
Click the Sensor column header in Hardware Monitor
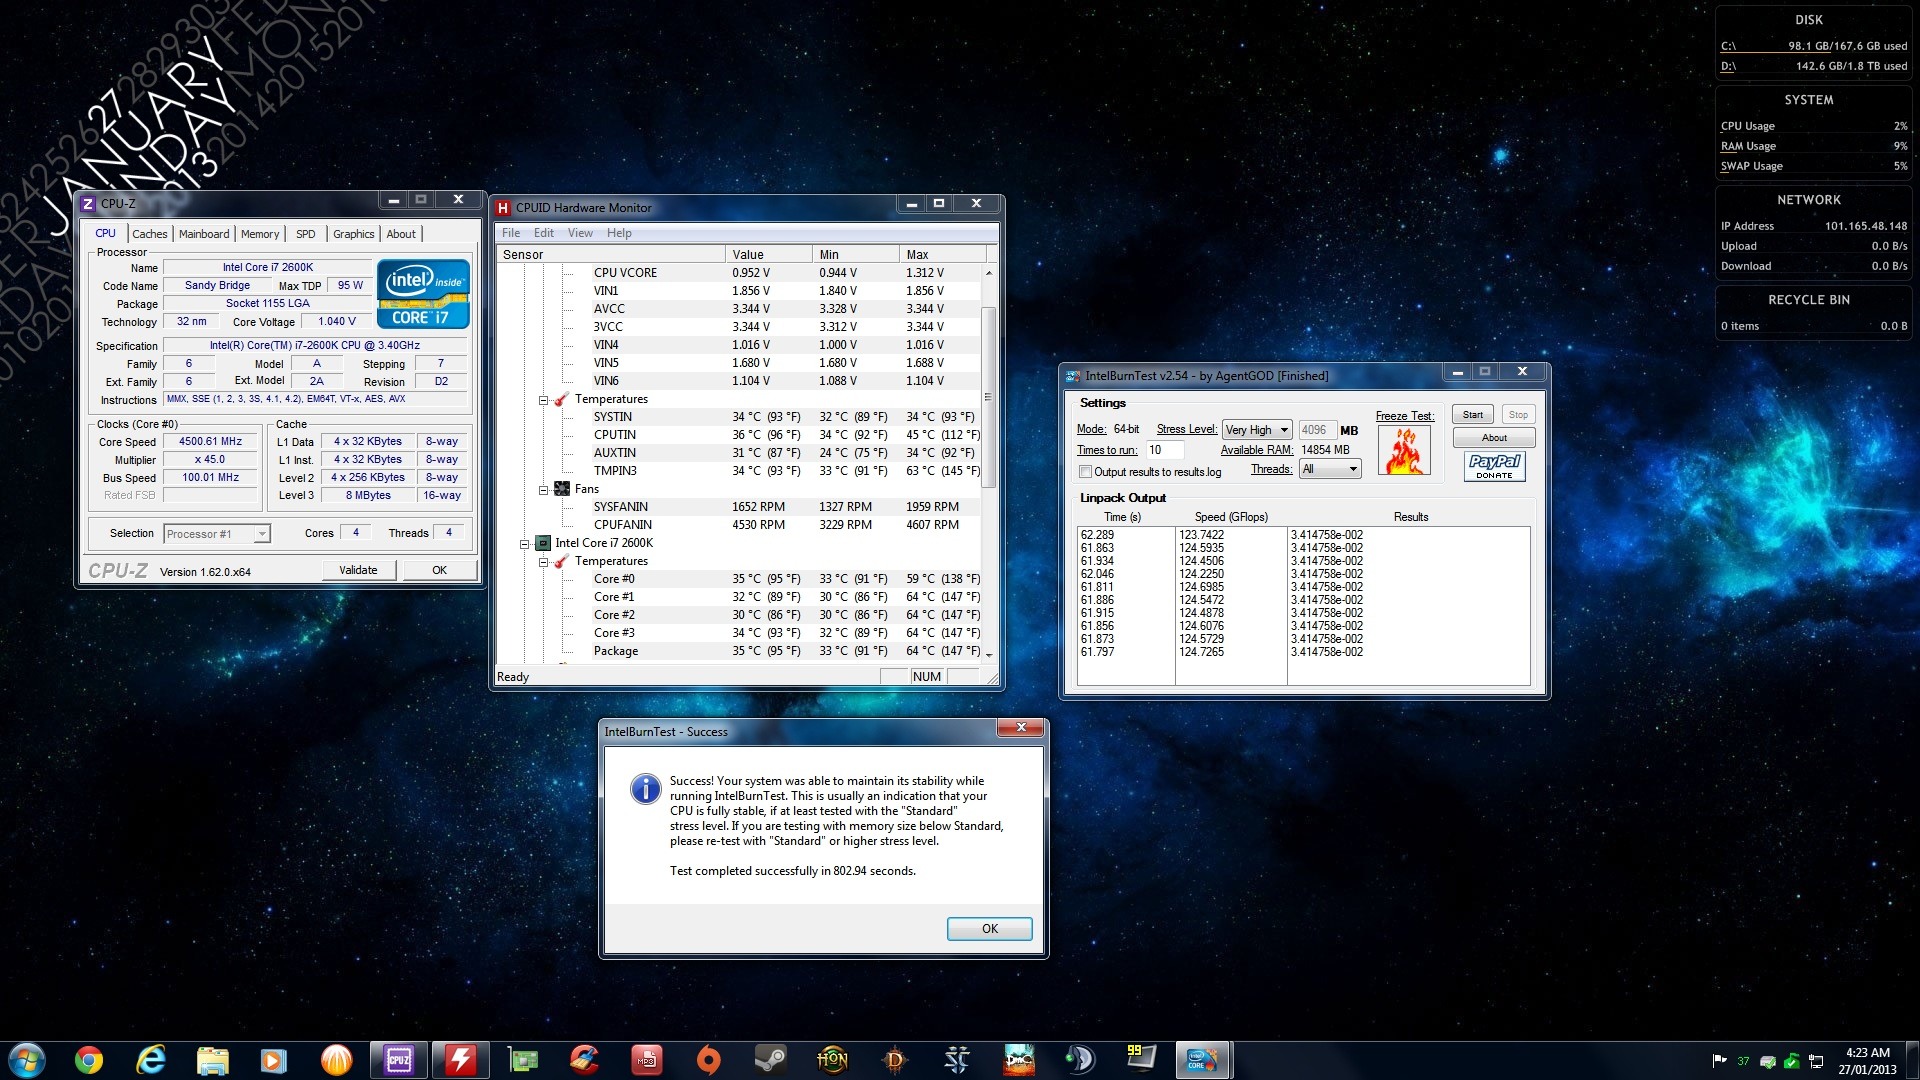point(611,255)
